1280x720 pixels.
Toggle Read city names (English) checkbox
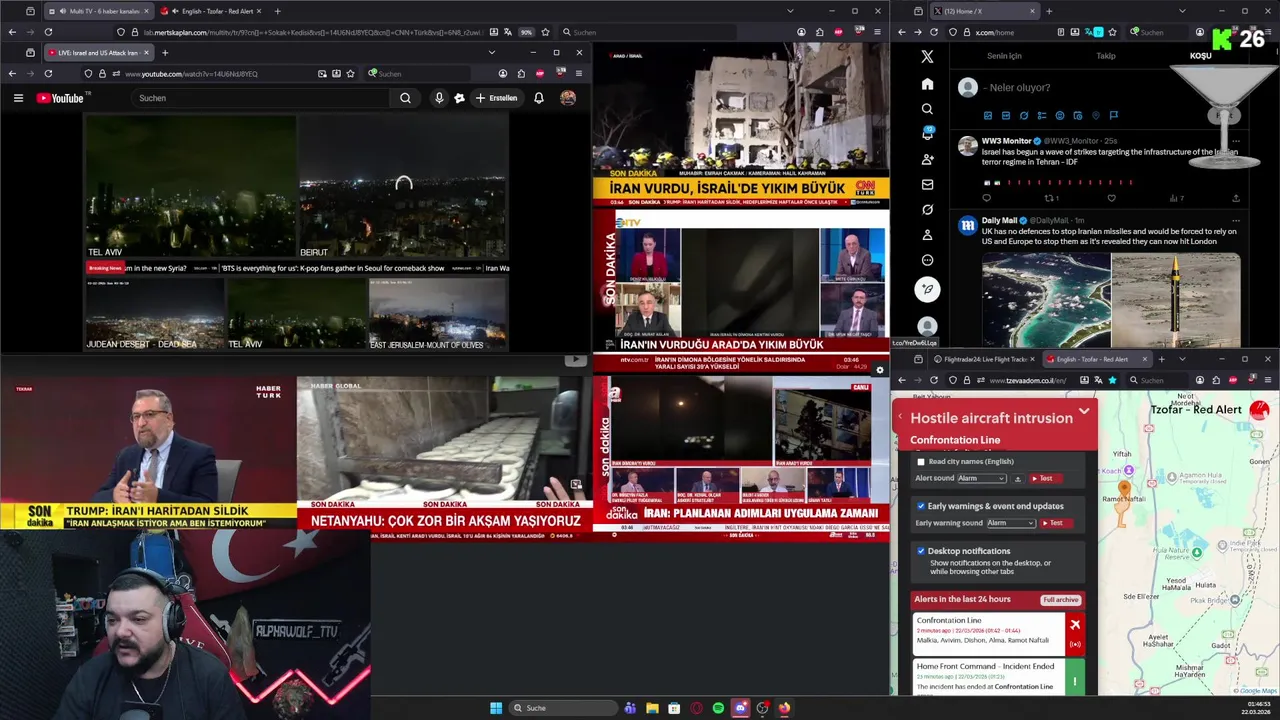click(x=921, y=462)
